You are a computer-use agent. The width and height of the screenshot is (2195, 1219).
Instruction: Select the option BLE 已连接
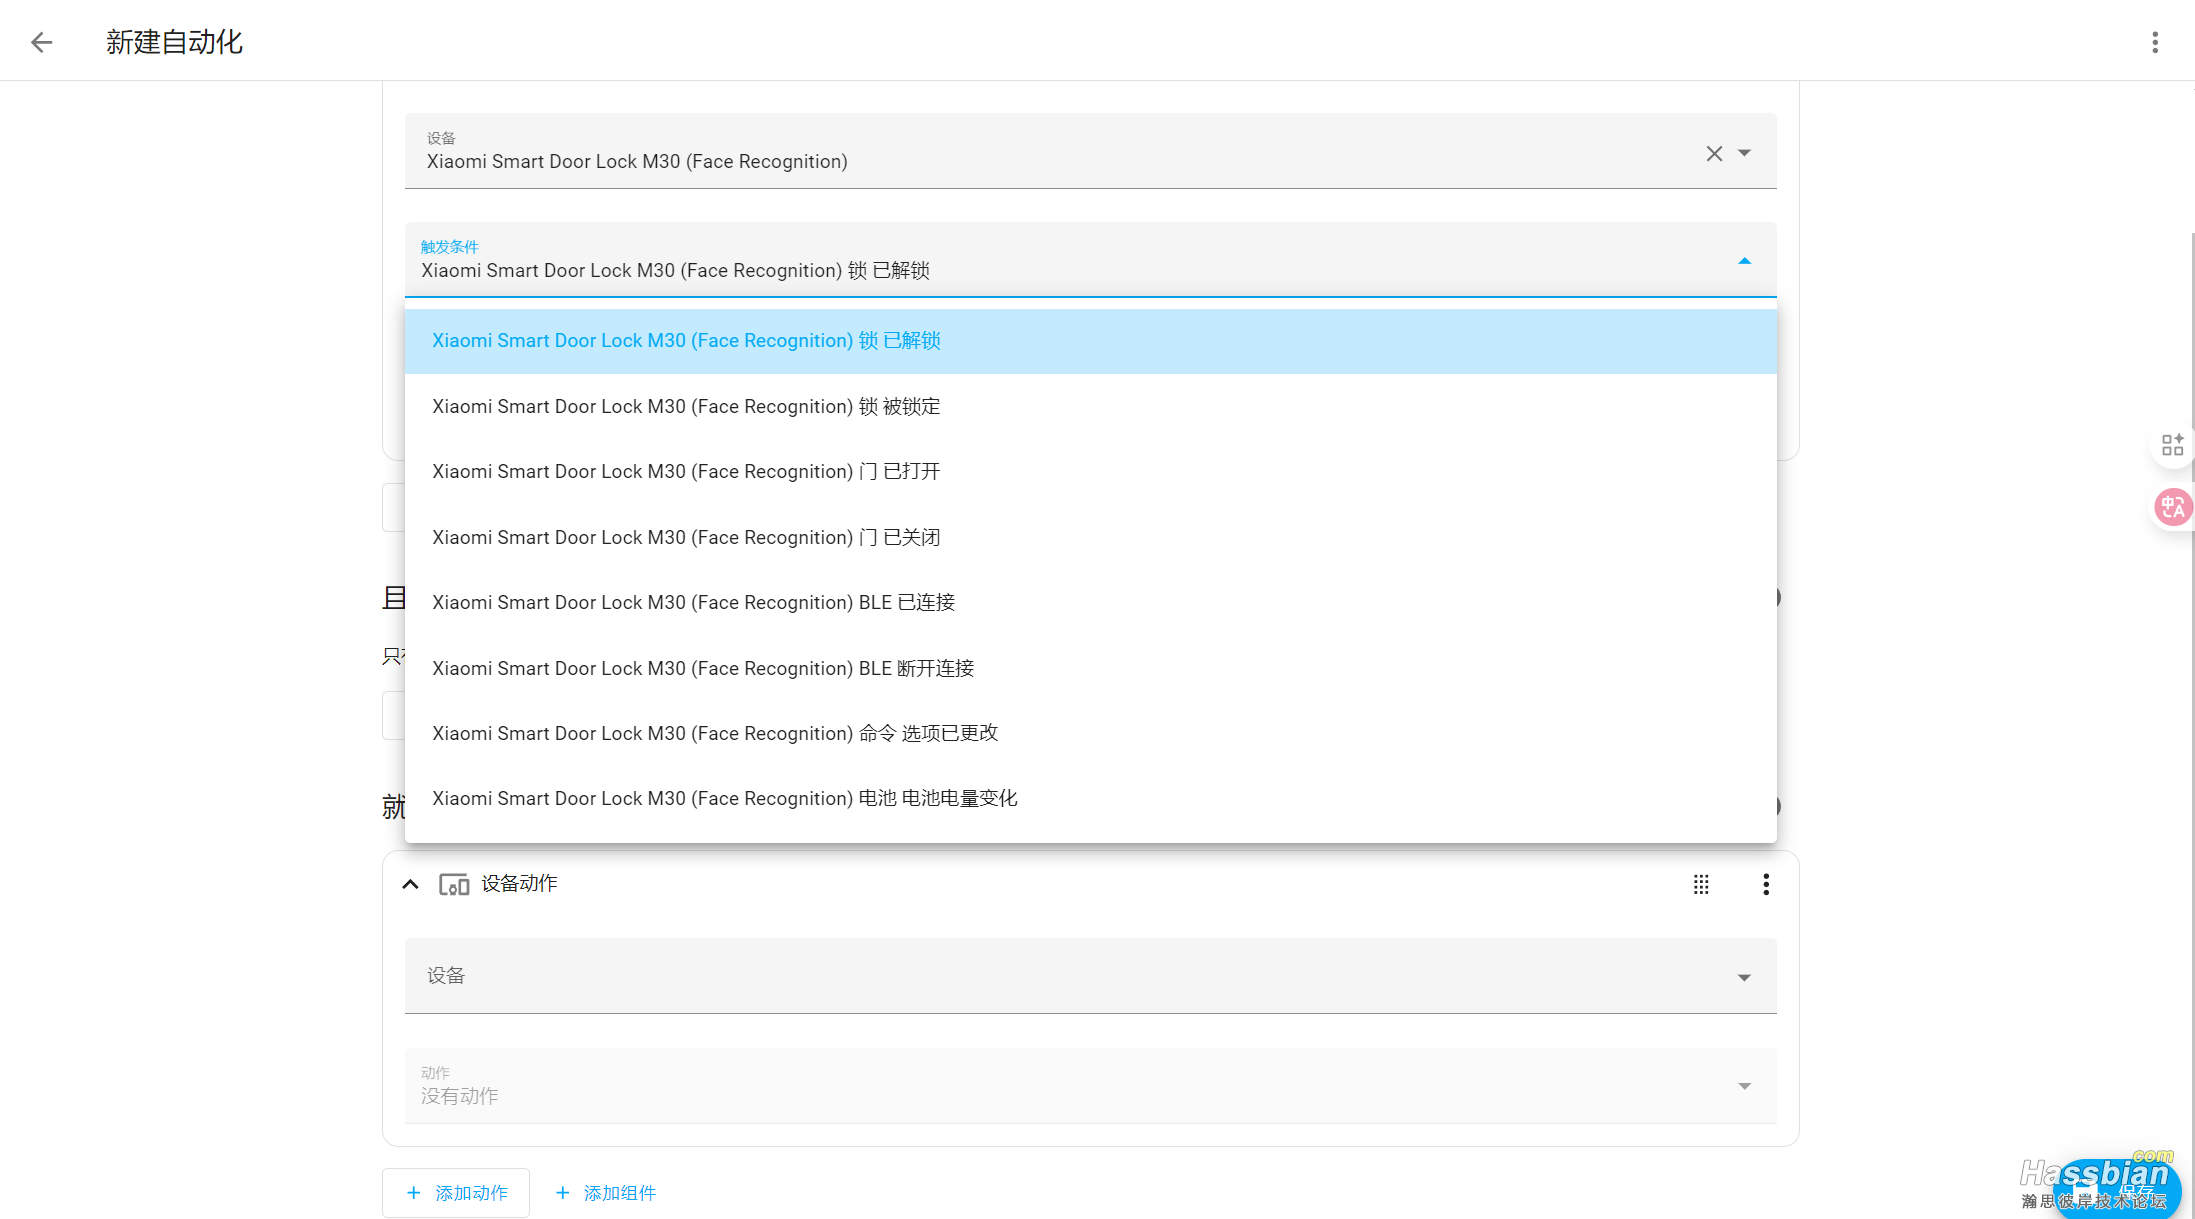(x=1091, y=602)
